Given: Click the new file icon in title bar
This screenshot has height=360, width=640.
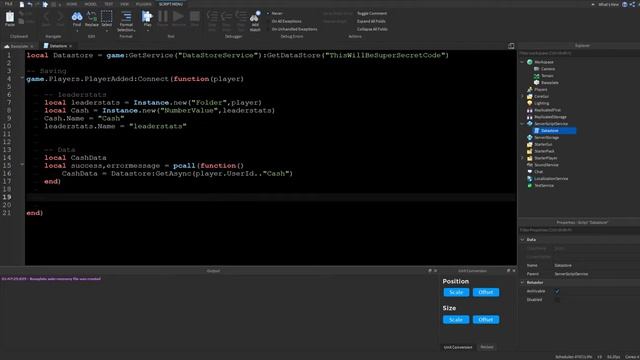Looking at the screenshot, I should point(22,4).
